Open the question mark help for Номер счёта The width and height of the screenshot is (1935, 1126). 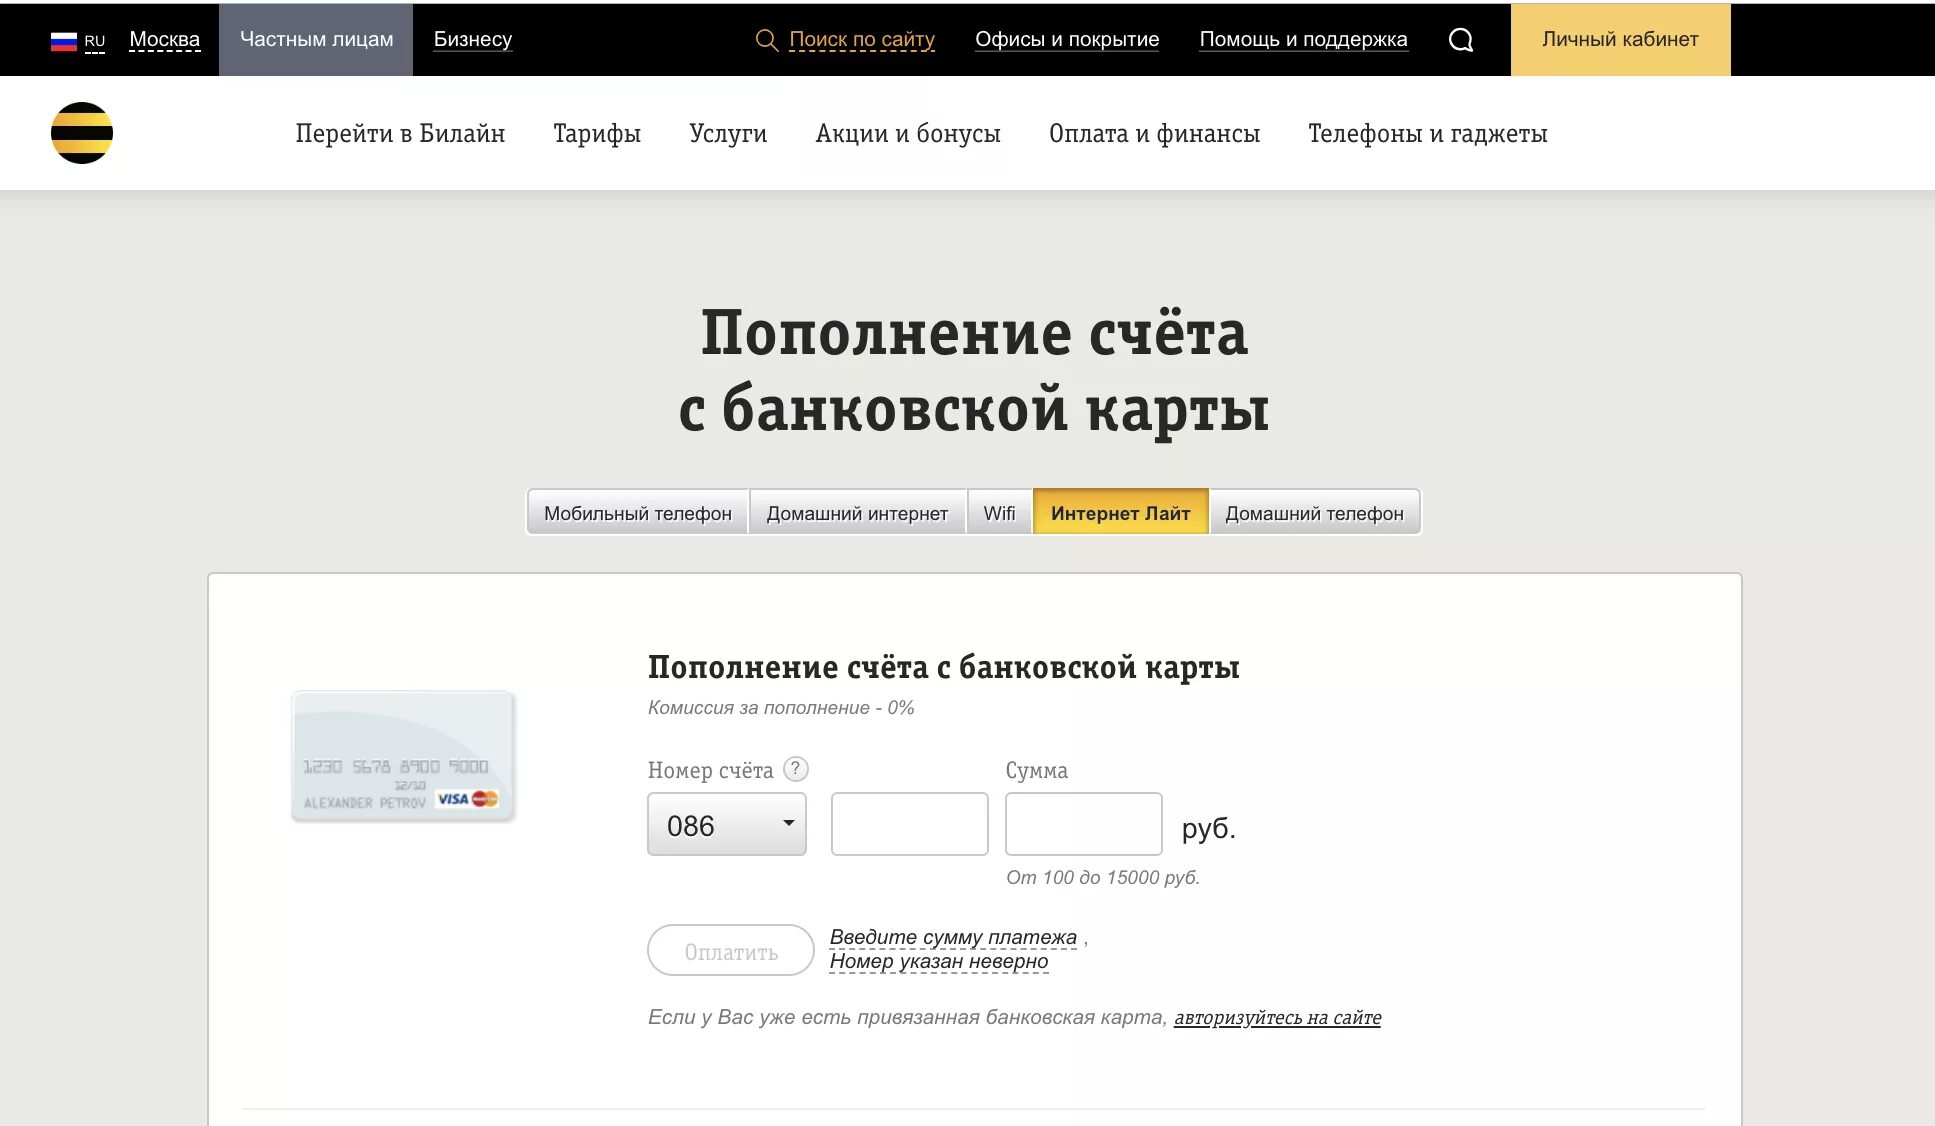pos(795,769)
